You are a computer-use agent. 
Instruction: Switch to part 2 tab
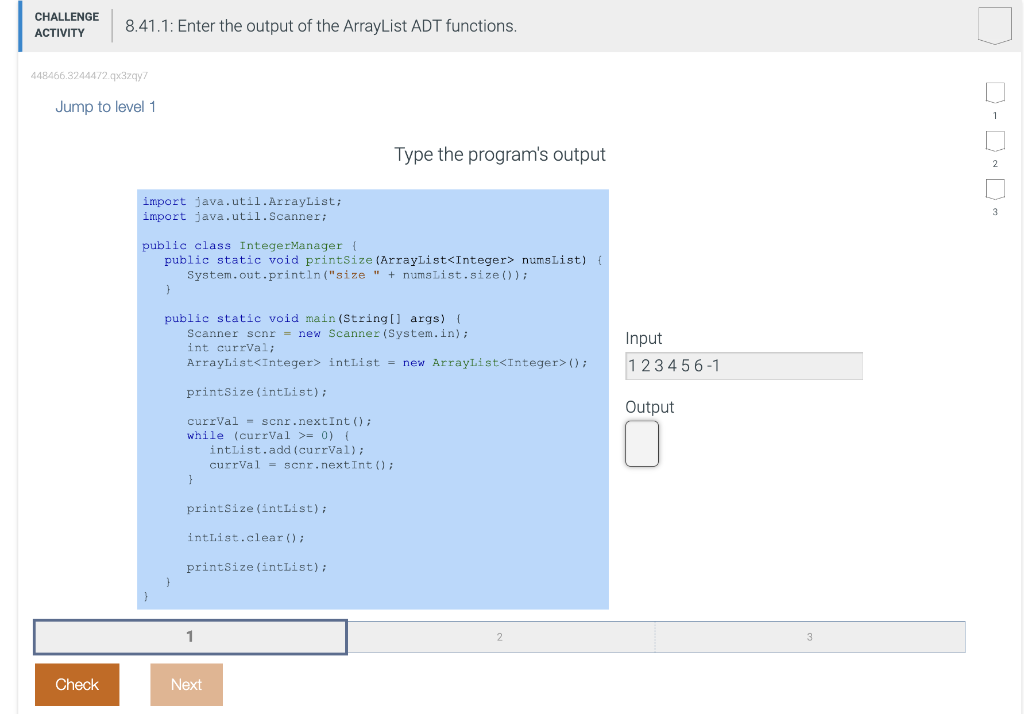tap(500, 636)
